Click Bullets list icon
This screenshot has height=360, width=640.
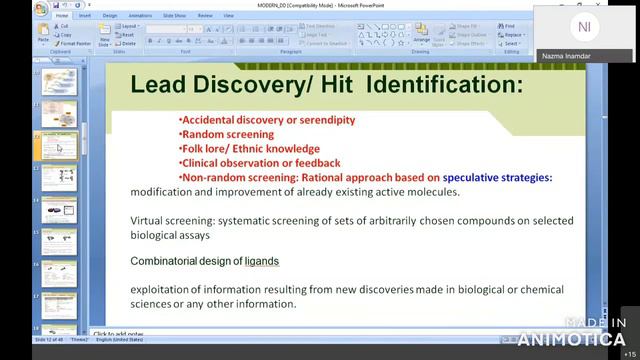pos(242,29)
